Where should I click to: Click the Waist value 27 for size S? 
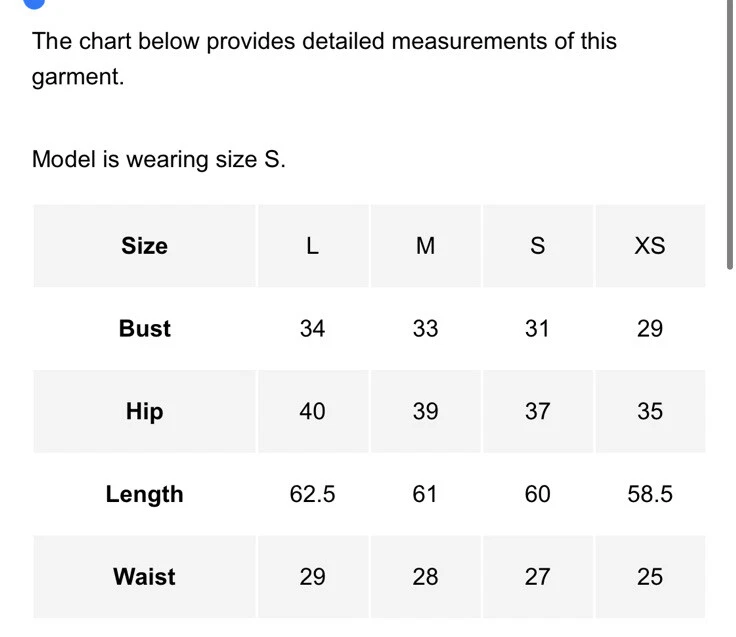[x=537, y=577]
